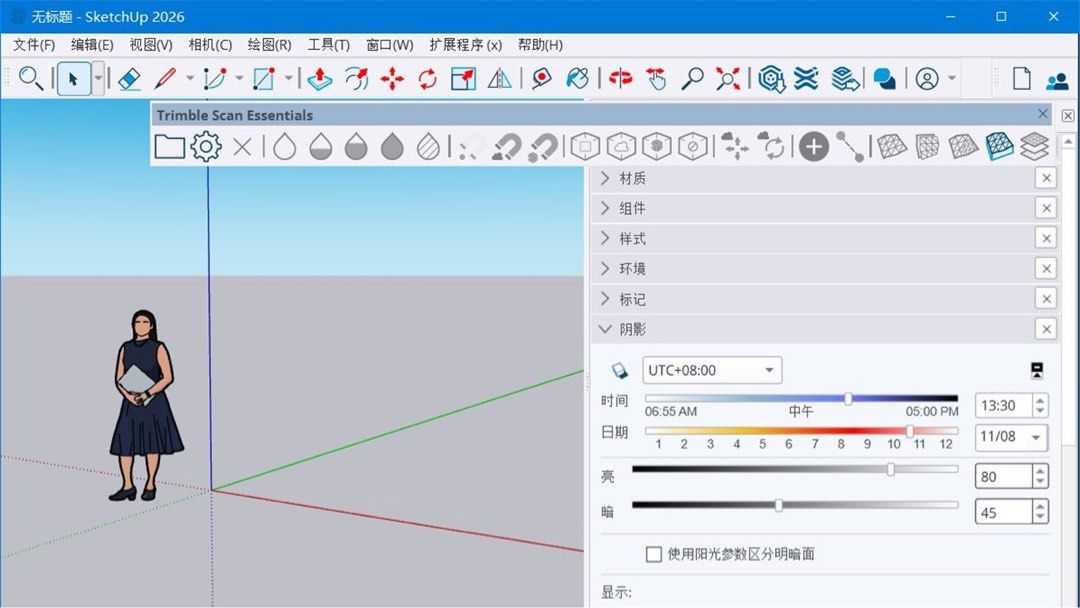The image size is (1080, 608).
Task: Enable 使用阳光参数区分明暗面 checkbox
Action: (x=654, y=553)
